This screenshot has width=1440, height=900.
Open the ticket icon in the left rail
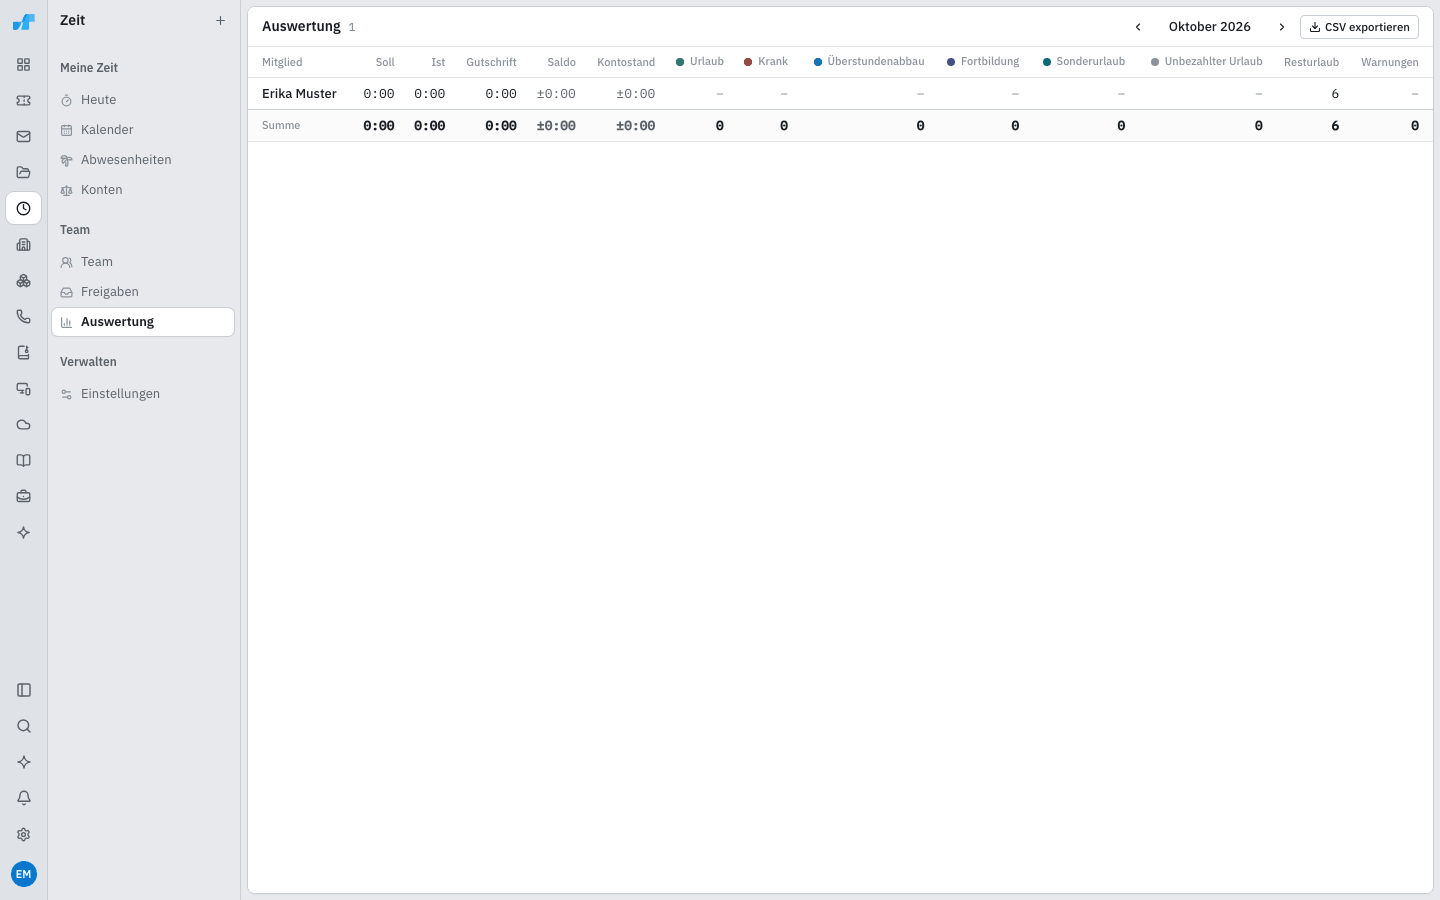pos(24,101)
